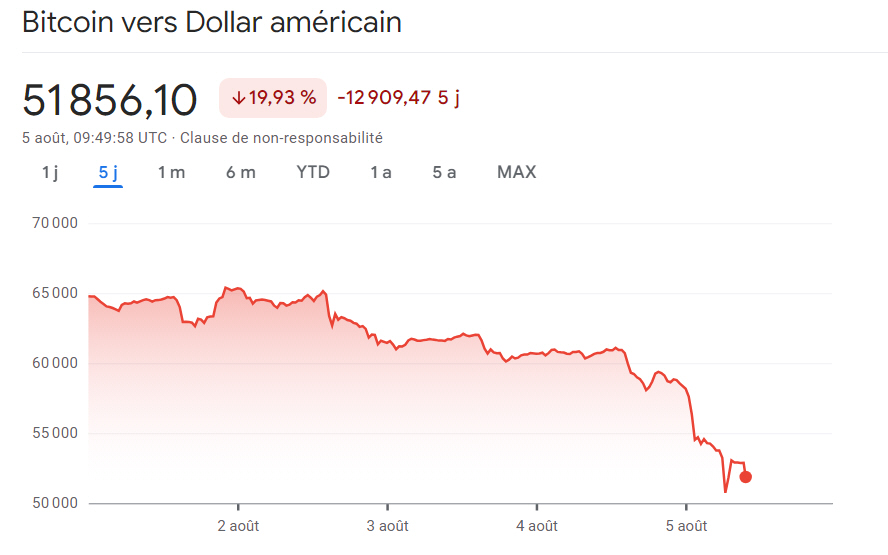Click the red current price dot
Screen dimensions: 888x555
point(745,477)
